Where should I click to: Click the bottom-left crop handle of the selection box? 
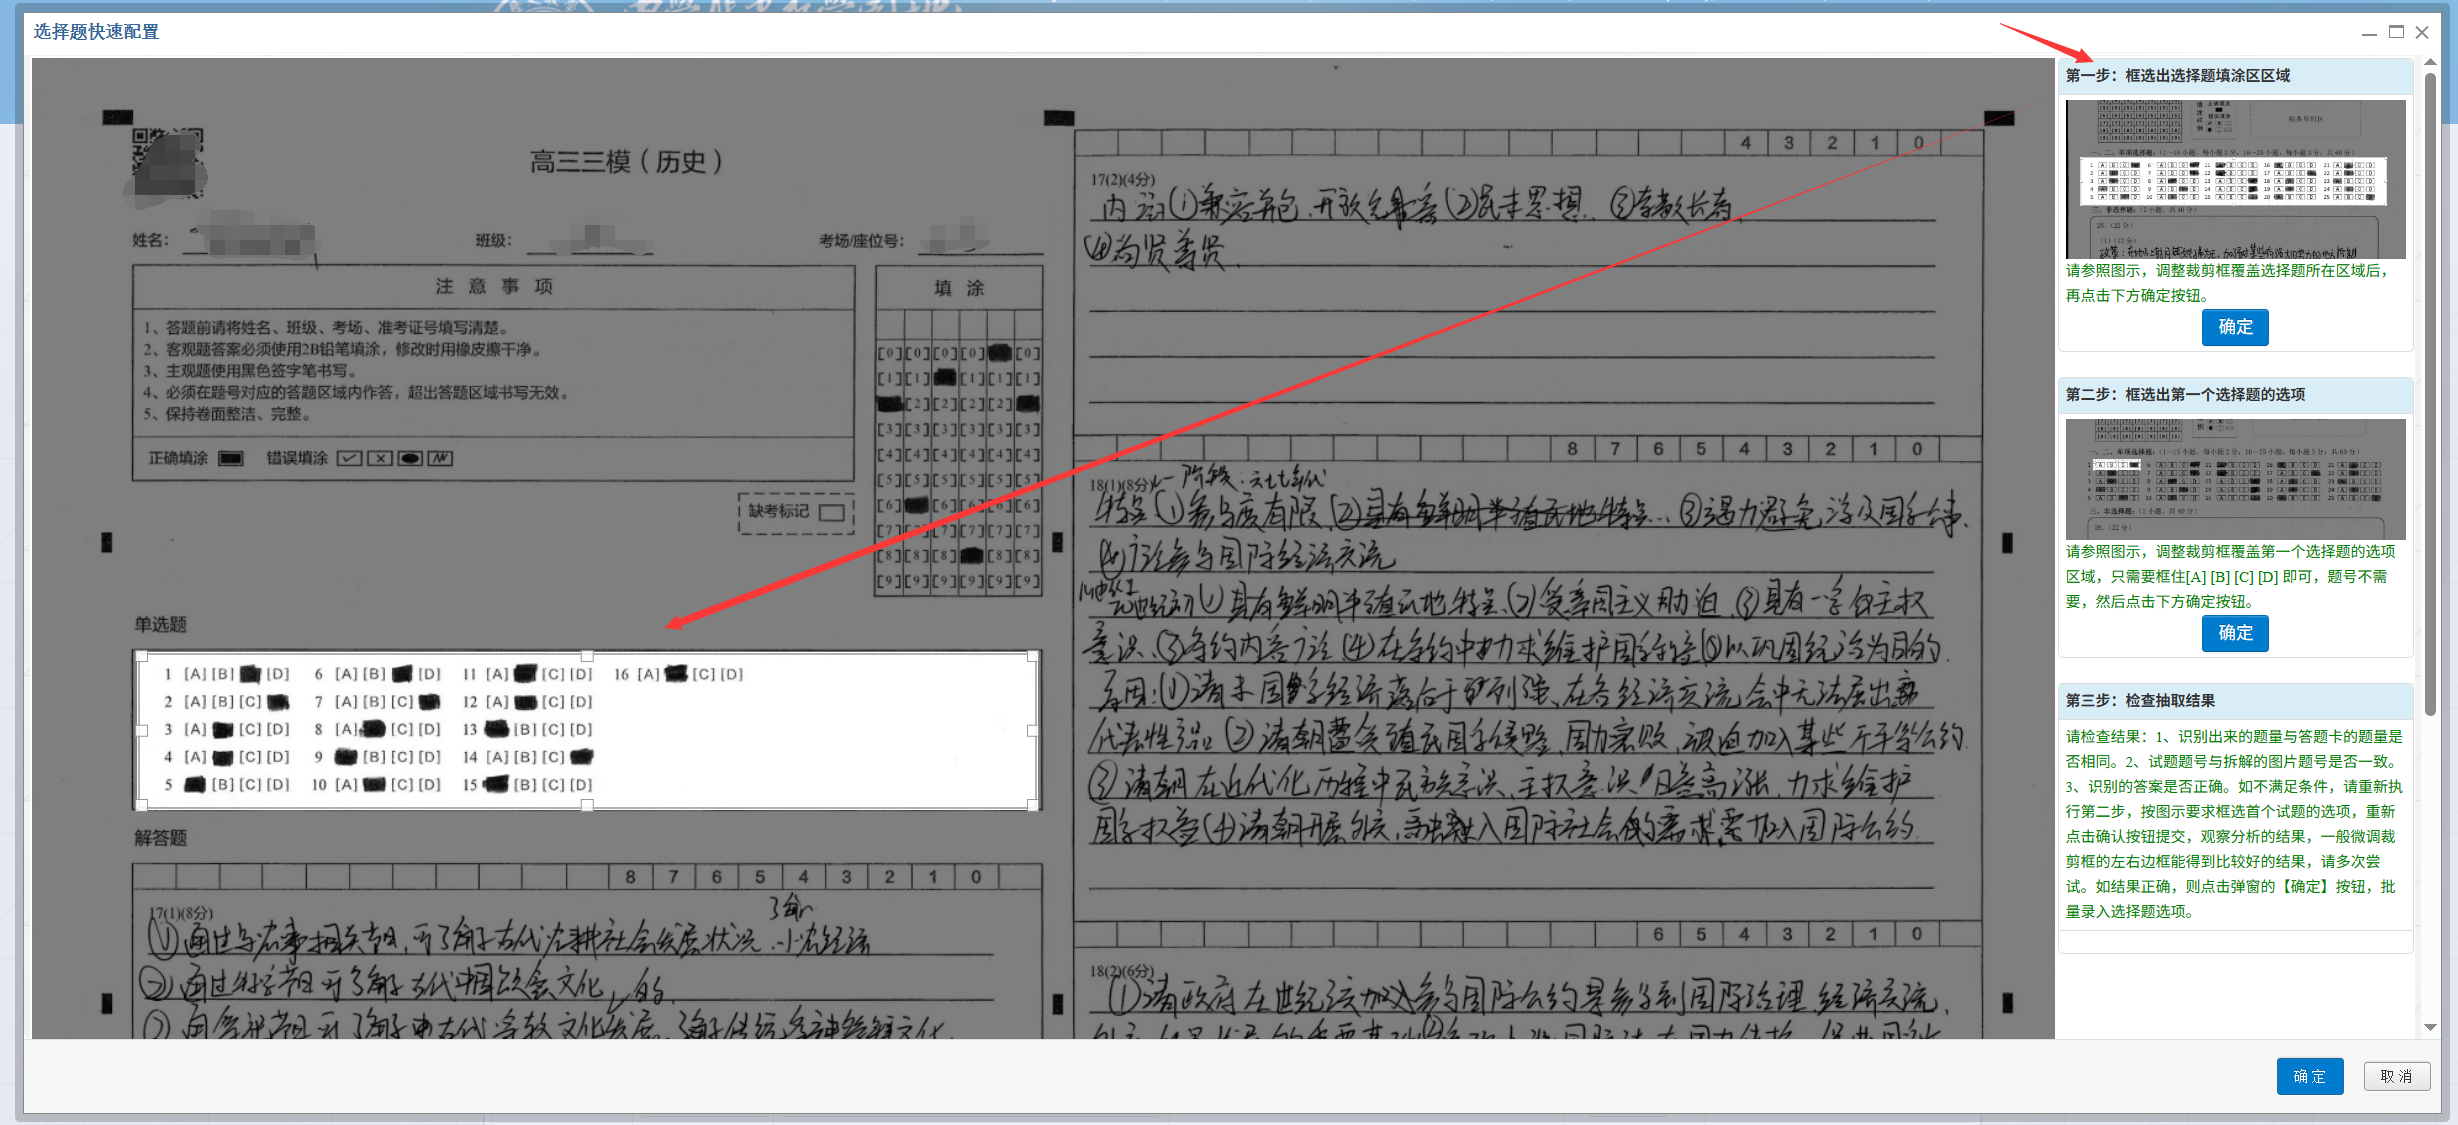(141, 805)
